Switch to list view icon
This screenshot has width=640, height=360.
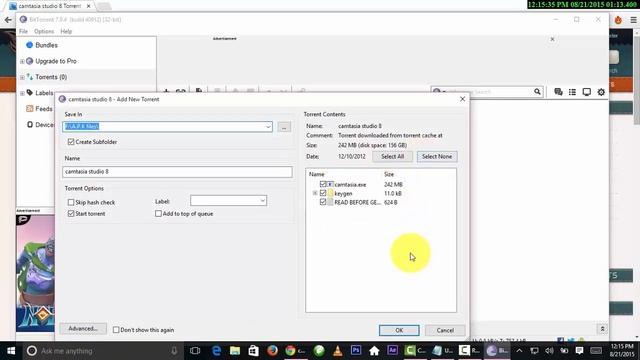(x=572, y=92)
